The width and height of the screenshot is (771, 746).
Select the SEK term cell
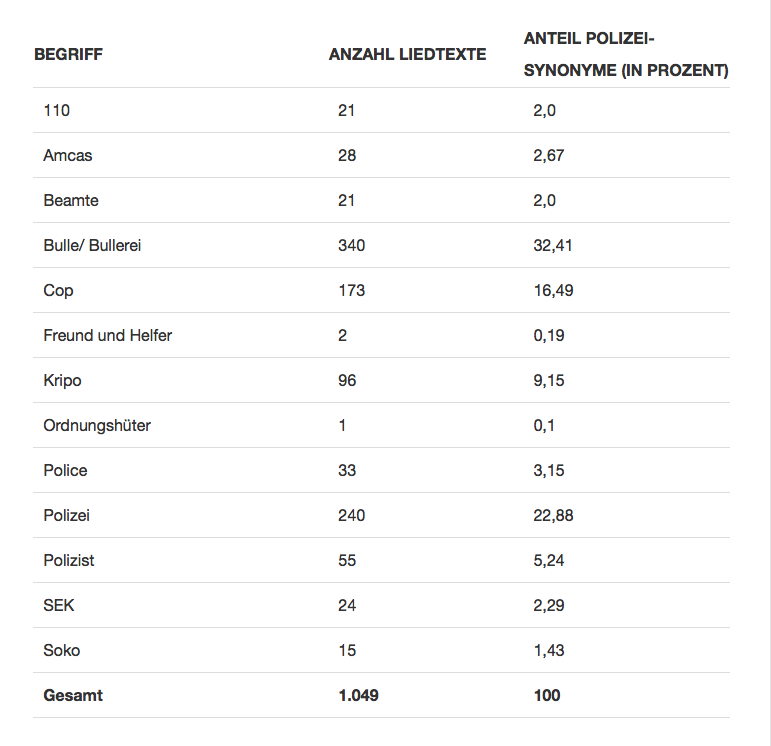(59, 605)
